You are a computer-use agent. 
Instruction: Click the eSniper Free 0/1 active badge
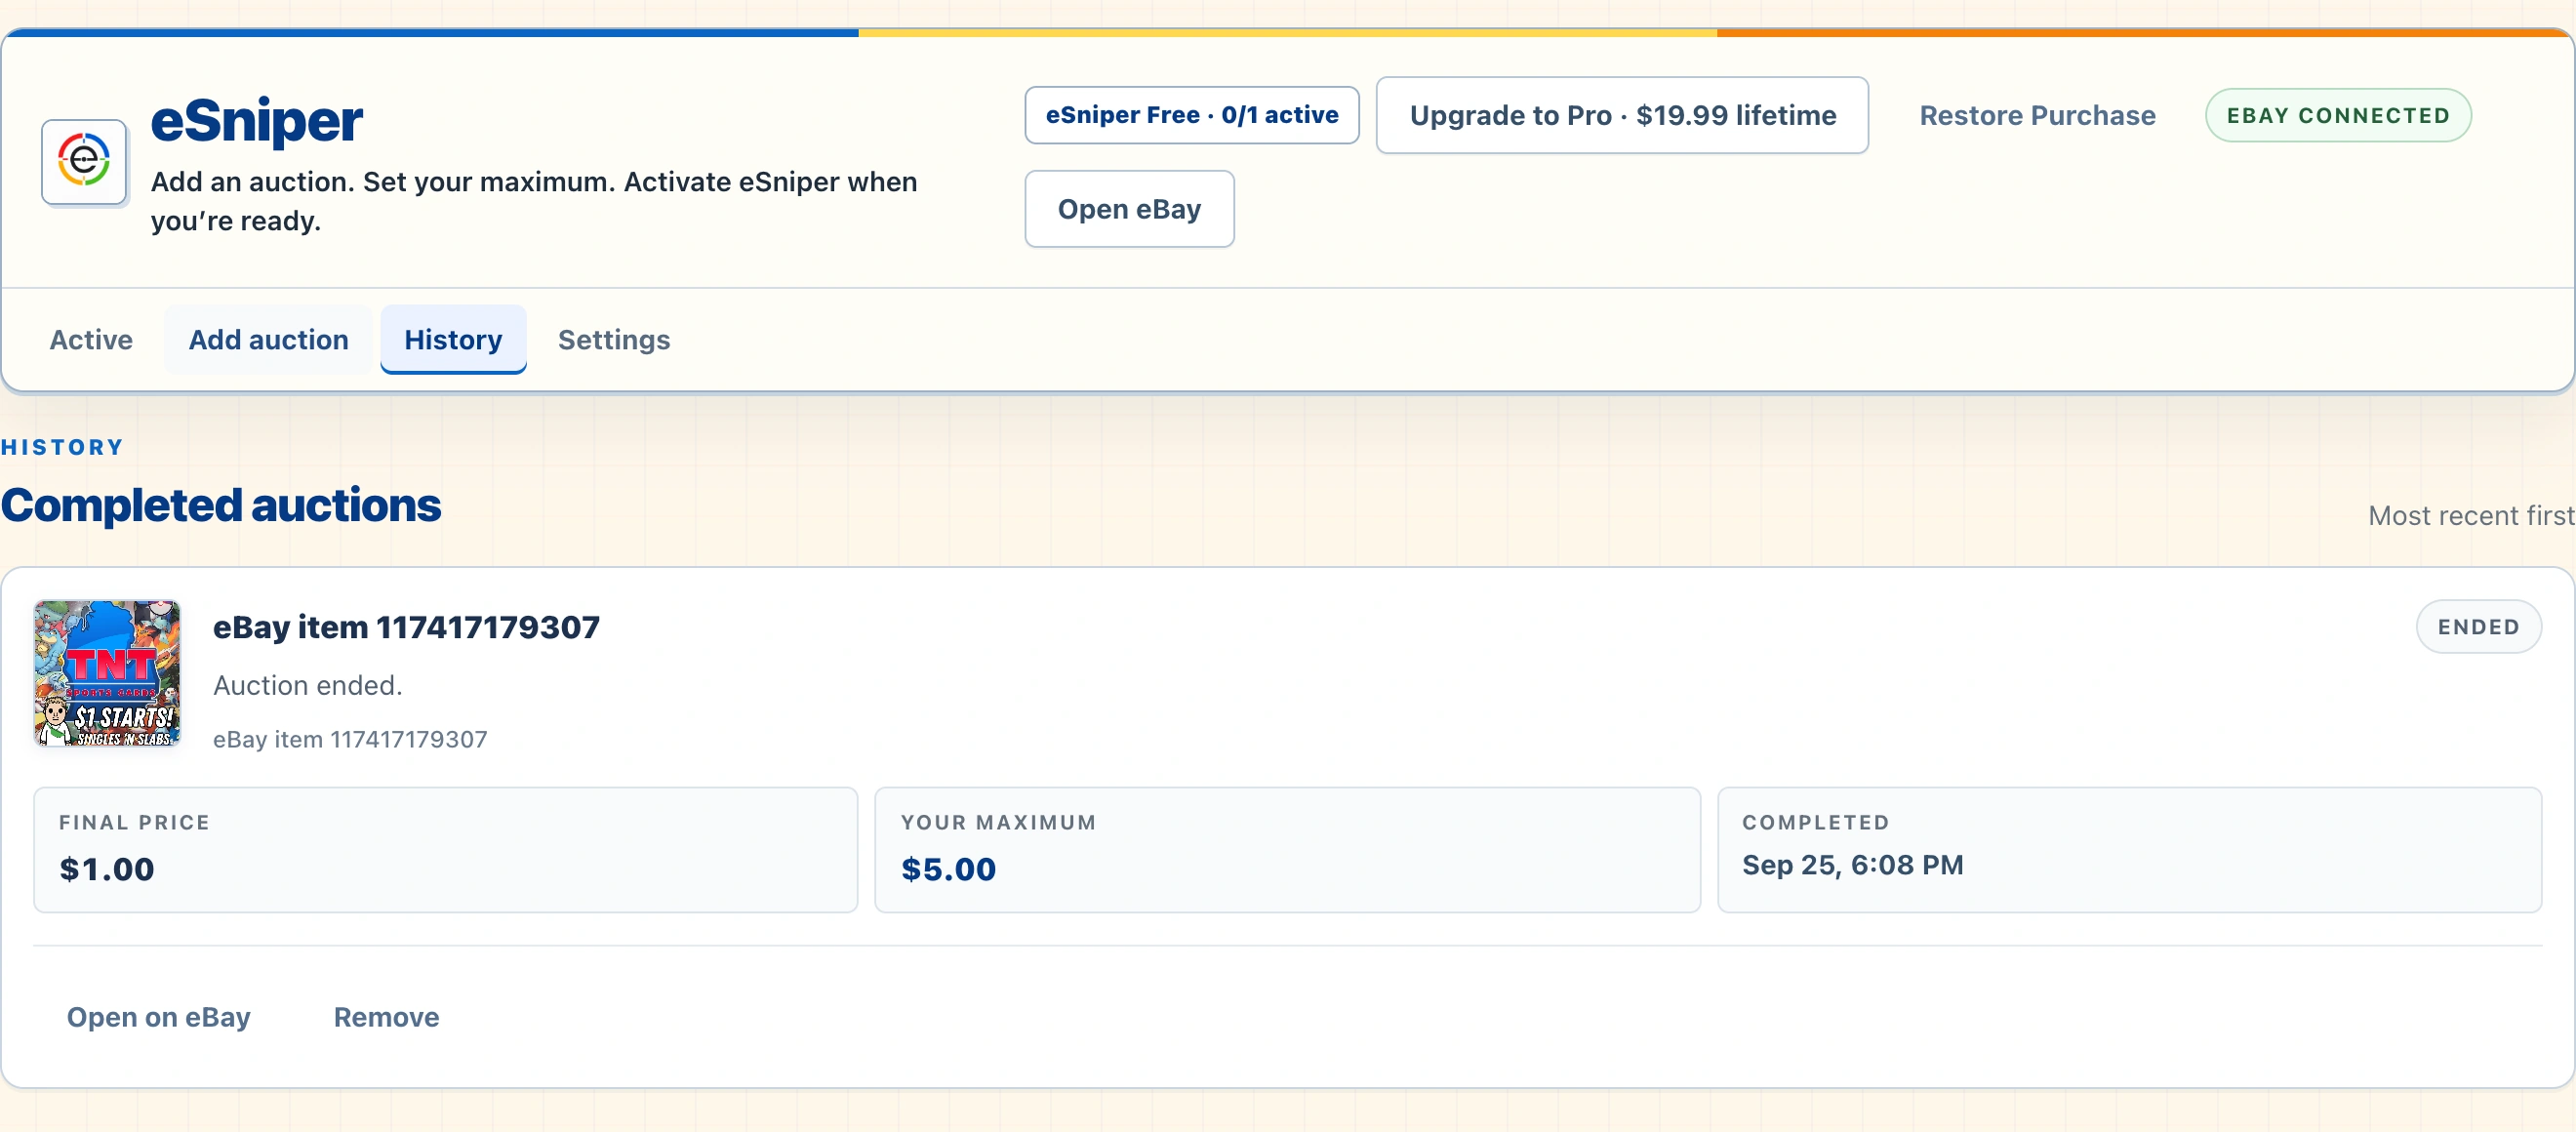(1192, 115)
